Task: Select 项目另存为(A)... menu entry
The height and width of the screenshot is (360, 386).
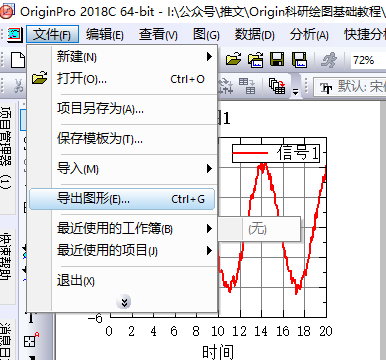Action: click(122, 108)
